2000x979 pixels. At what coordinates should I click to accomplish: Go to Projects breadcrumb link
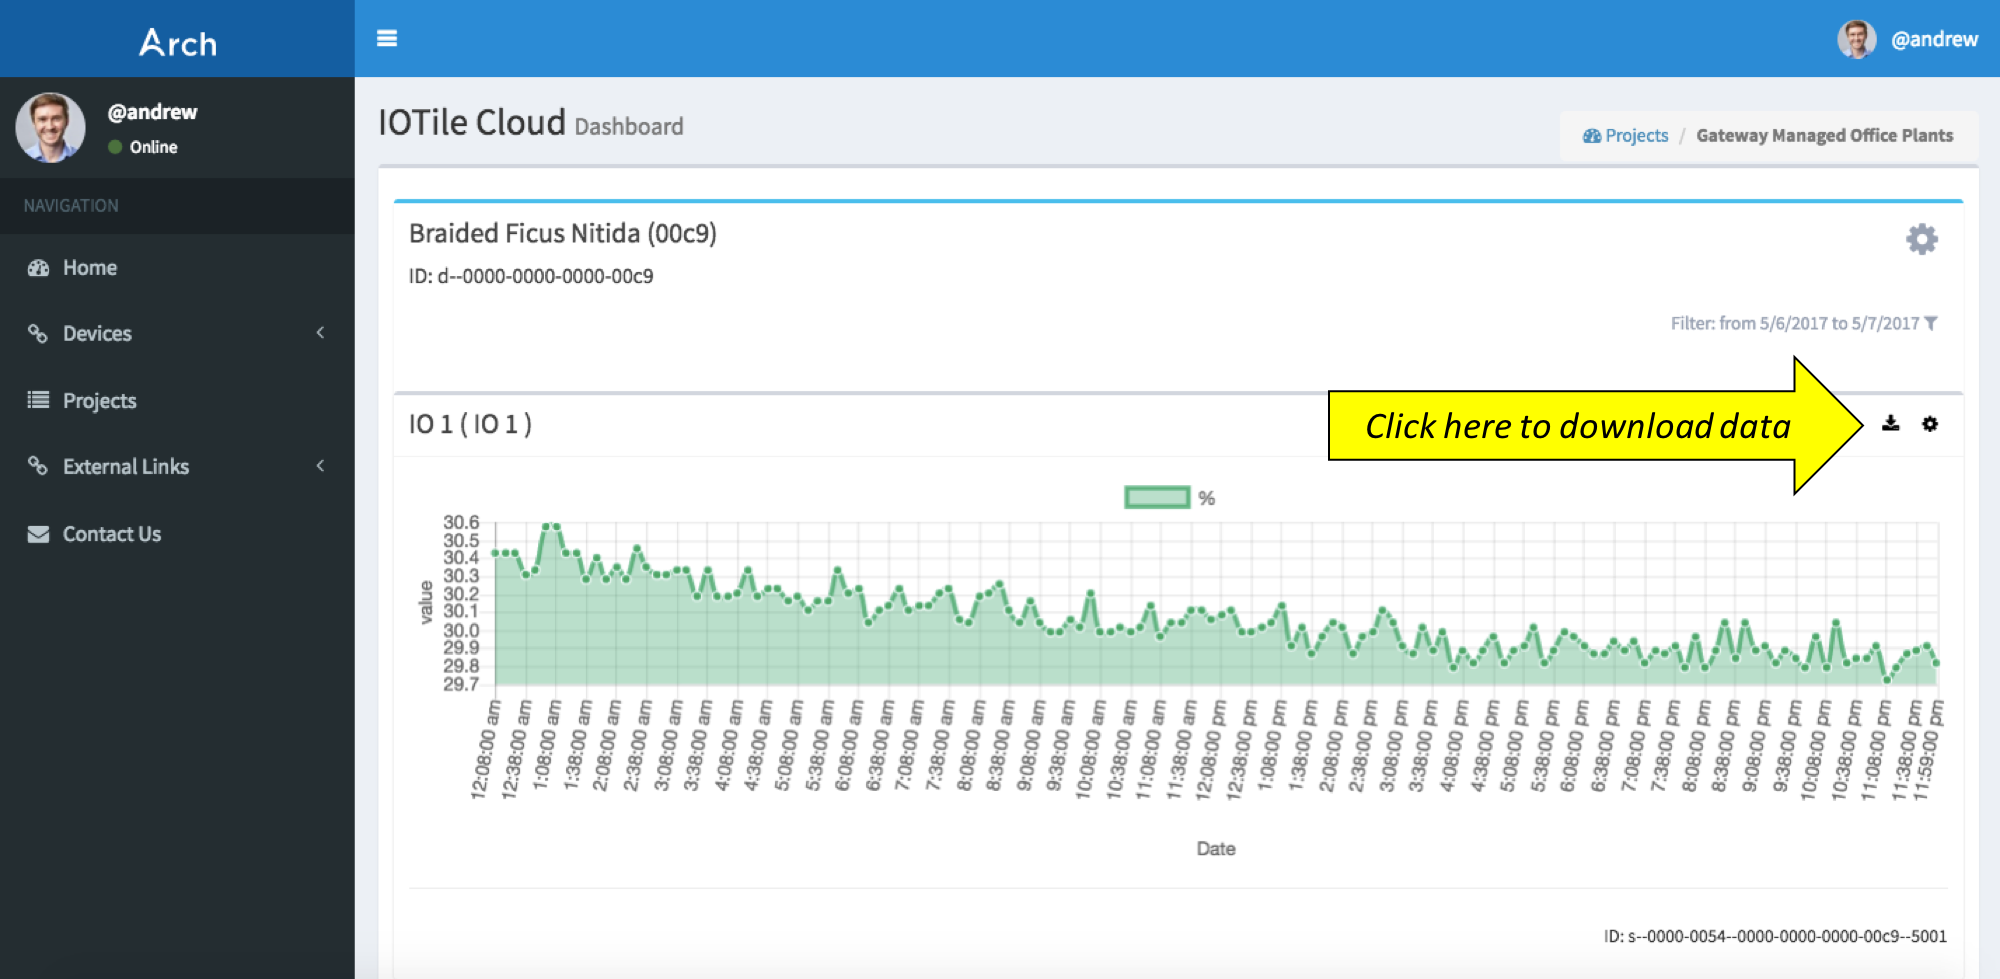click(x=1636, y=136)
